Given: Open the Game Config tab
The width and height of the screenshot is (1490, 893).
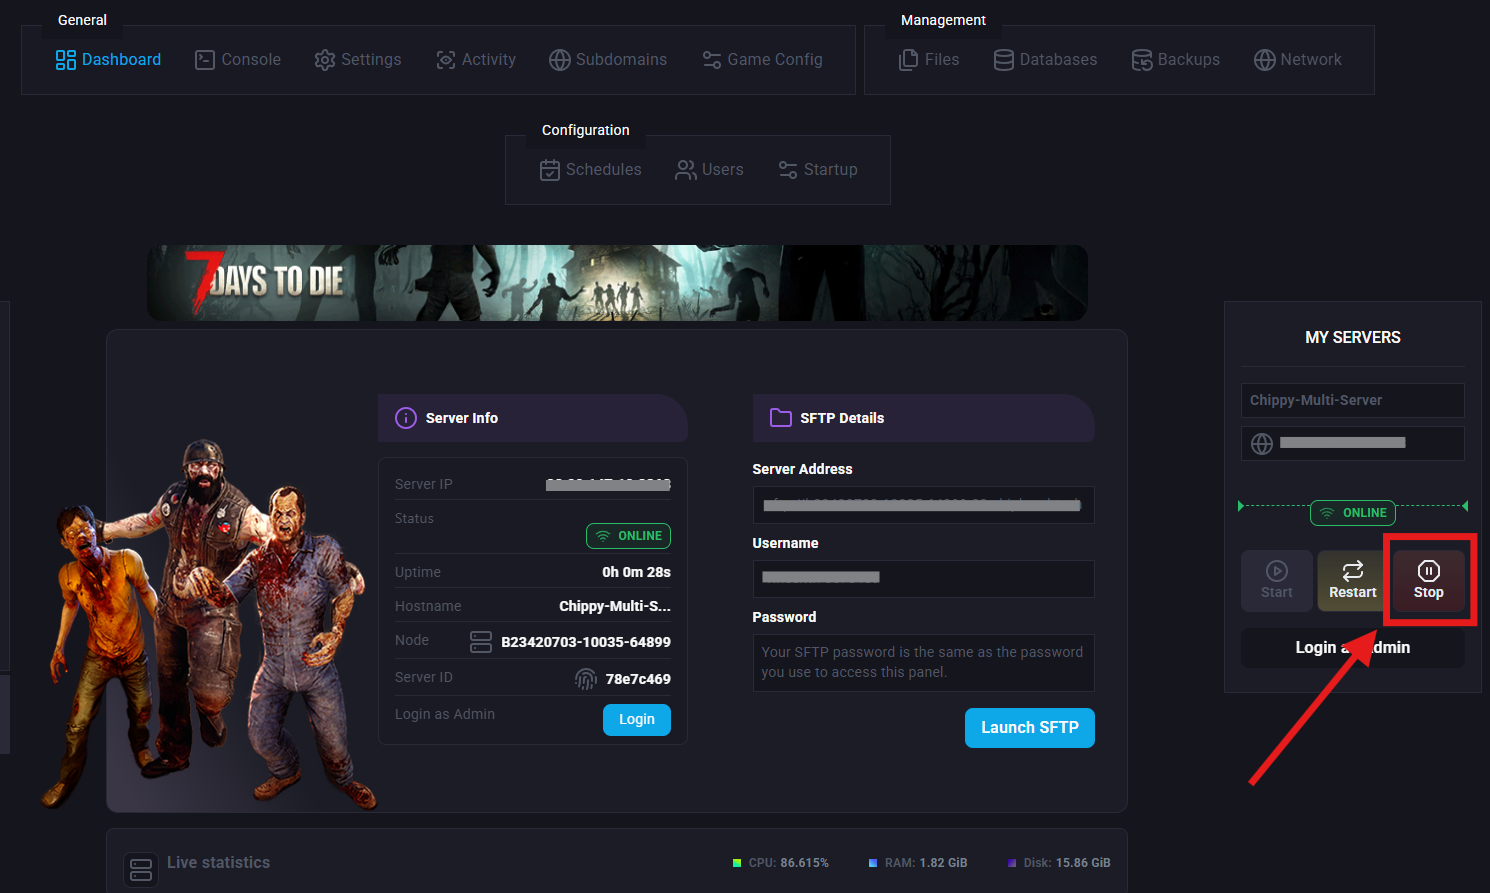Looking at the screenshot, I should [x=762, y=60].
